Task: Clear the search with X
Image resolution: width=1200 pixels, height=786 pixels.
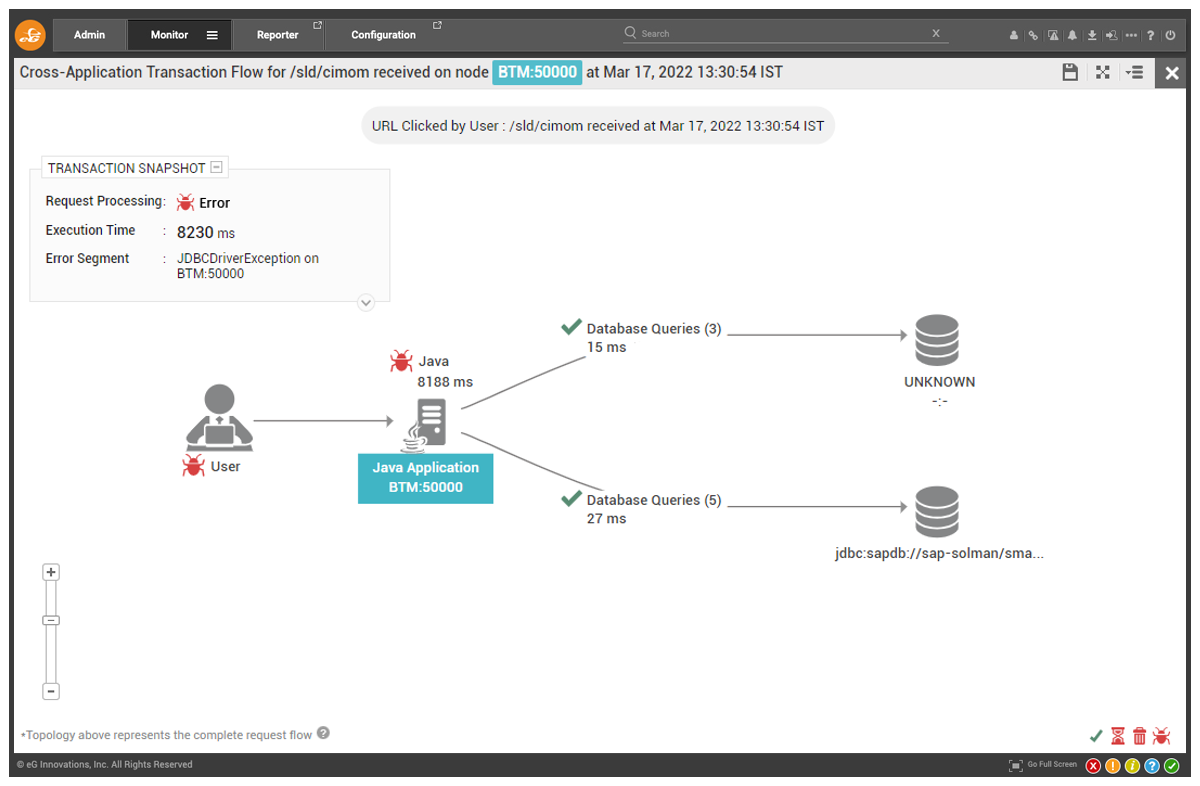Action: [936, 33]
